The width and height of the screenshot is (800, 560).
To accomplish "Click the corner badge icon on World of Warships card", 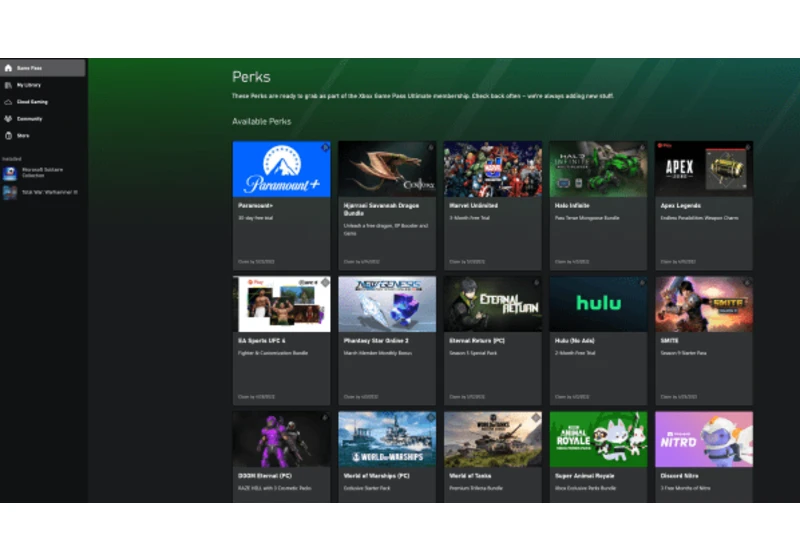I will click(x=430, y=418).
